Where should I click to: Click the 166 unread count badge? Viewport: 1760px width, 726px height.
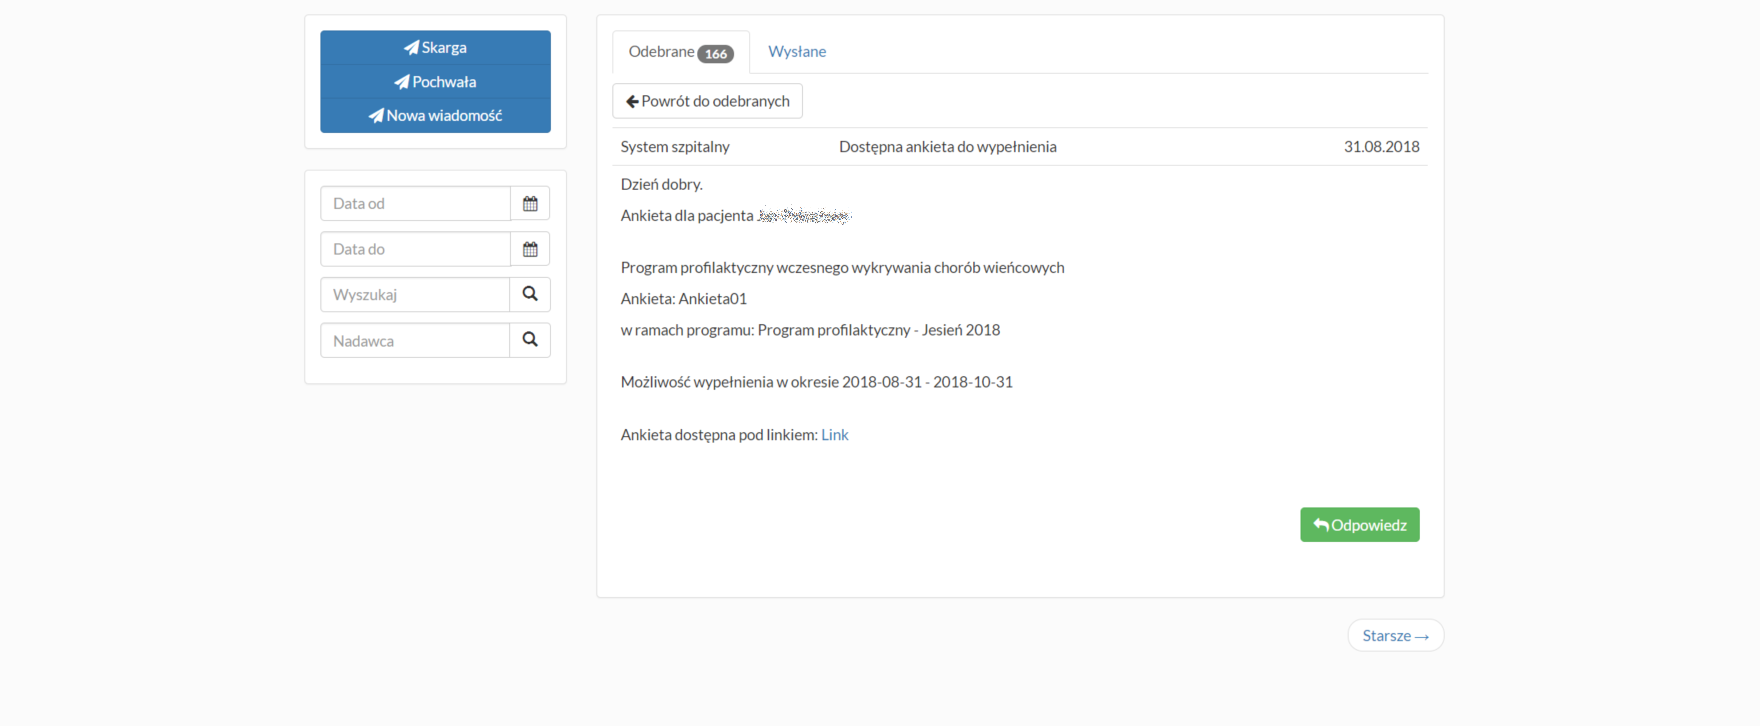(716, 54)
